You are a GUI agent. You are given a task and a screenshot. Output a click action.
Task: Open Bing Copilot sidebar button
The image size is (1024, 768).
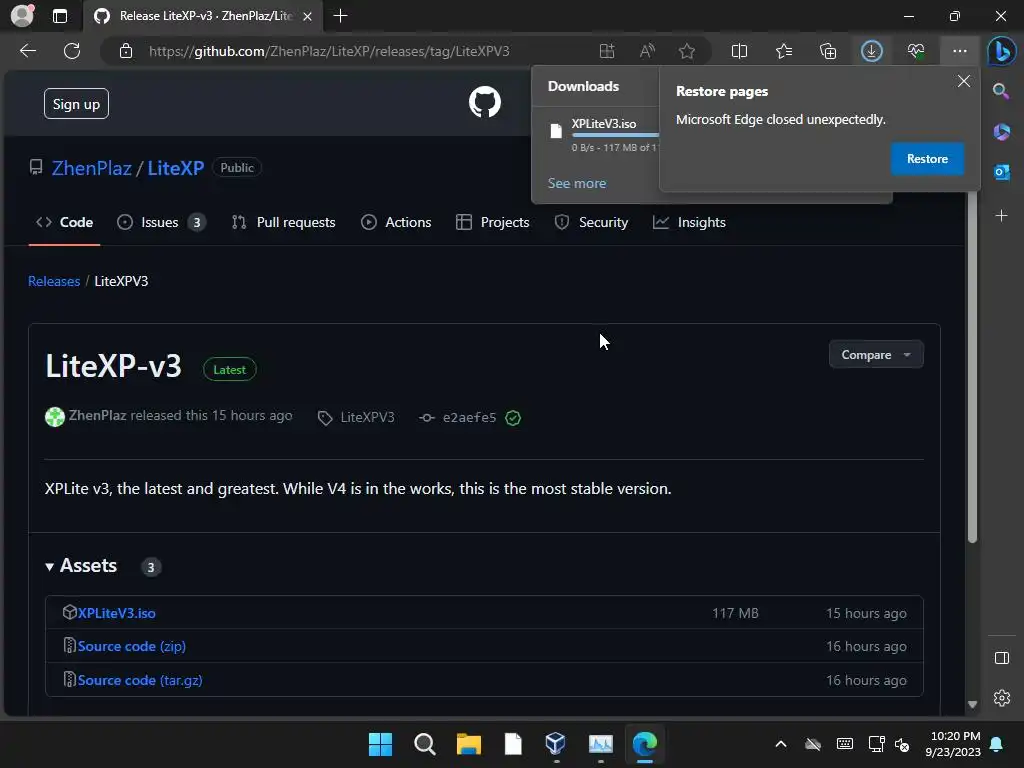point(1001,51)
